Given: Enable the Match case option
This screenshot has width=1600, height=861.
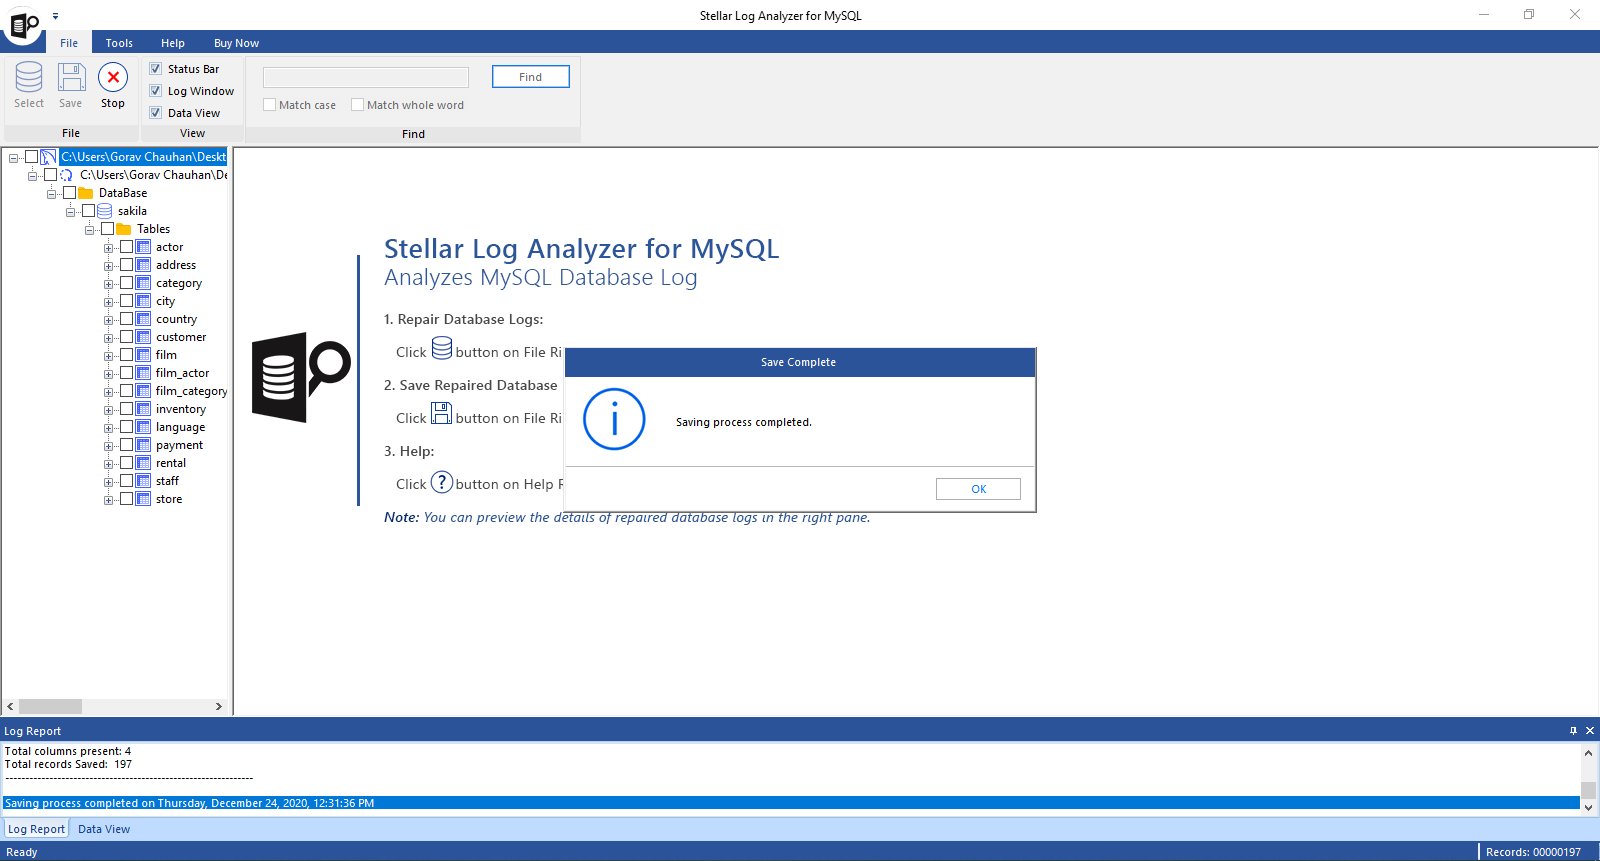Looking at the screenshot, I should point(270,105).
